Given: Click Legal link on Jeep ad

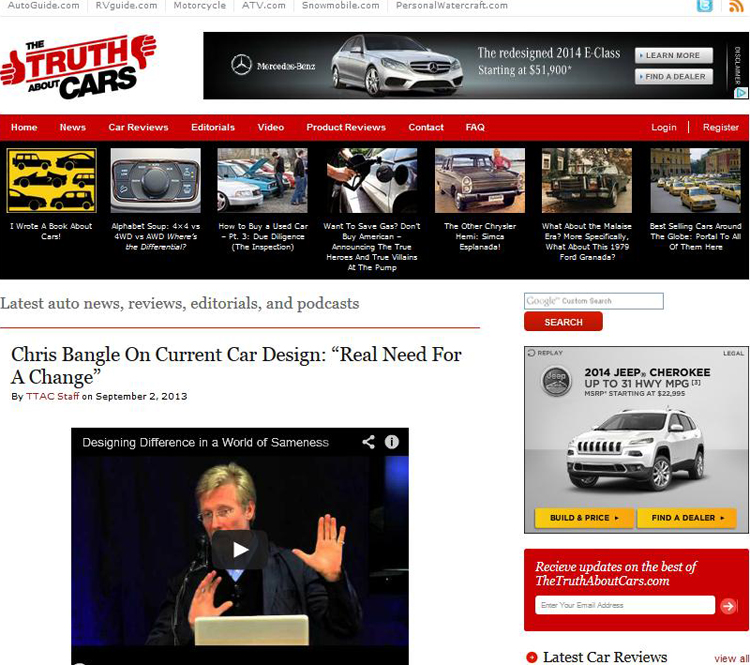Looking at the screenshot, I should (x=733, y=353).
